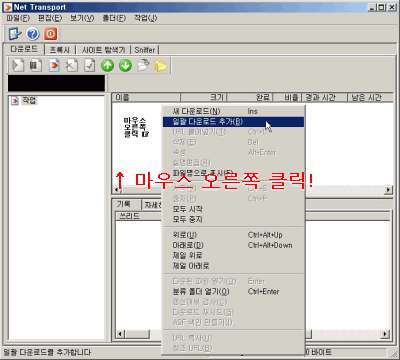Choose 아래로(D) in context menu

click(233, 245)
